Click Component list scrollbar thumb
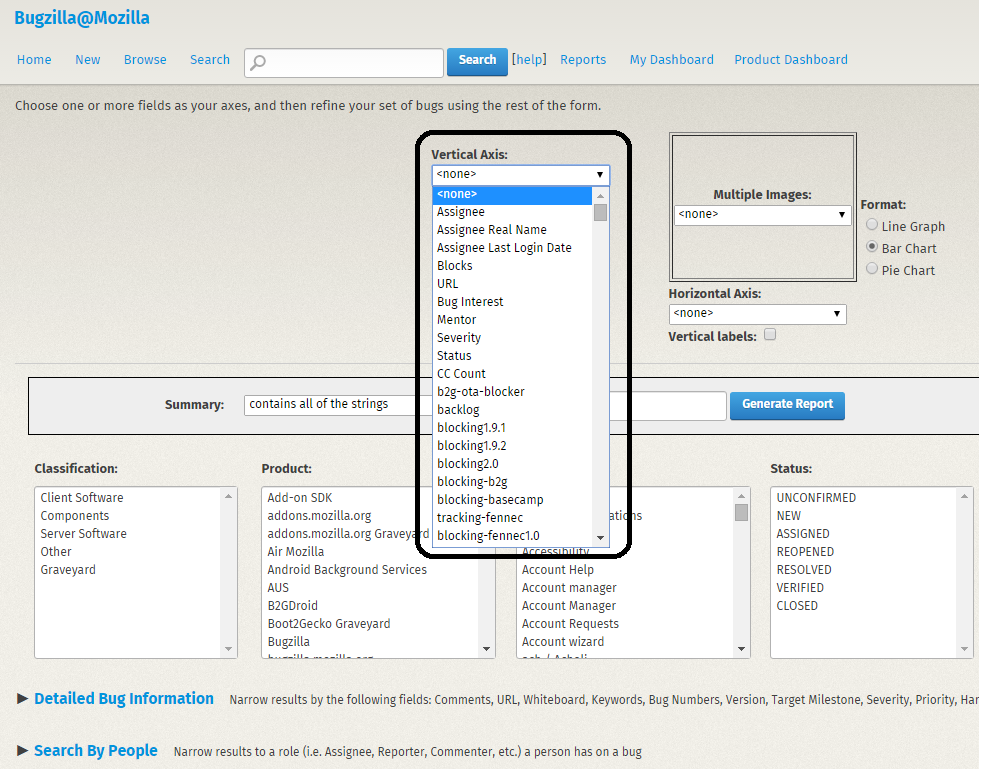 (741, 513)
